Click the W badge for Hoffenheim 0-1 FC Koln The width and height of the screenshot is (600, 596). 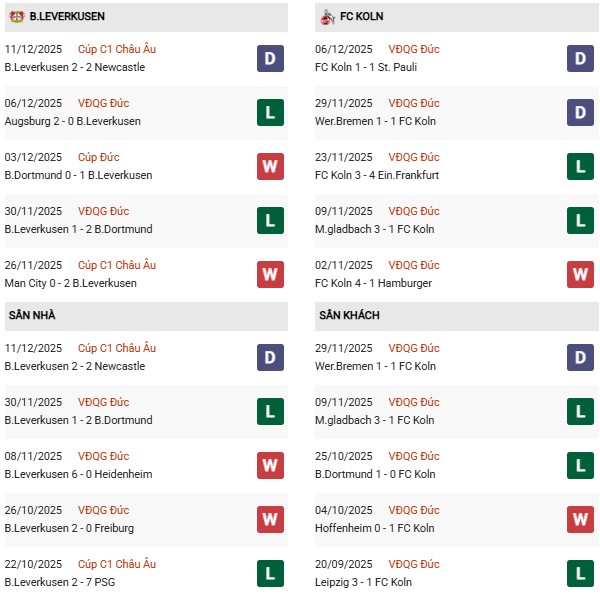point(580,520)
